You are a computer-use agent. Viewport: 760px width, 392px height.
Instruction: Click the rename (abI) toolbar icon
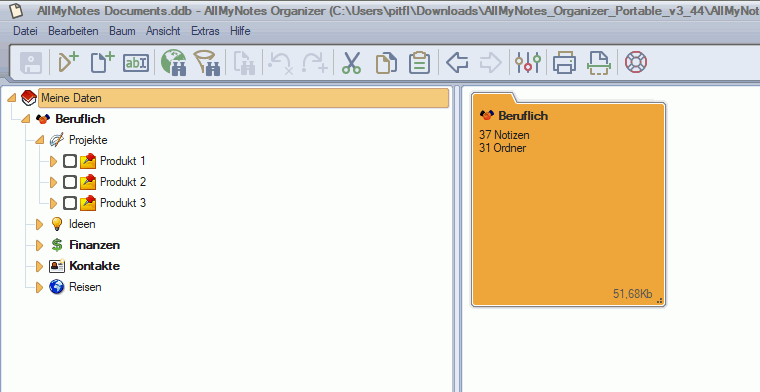136,63
